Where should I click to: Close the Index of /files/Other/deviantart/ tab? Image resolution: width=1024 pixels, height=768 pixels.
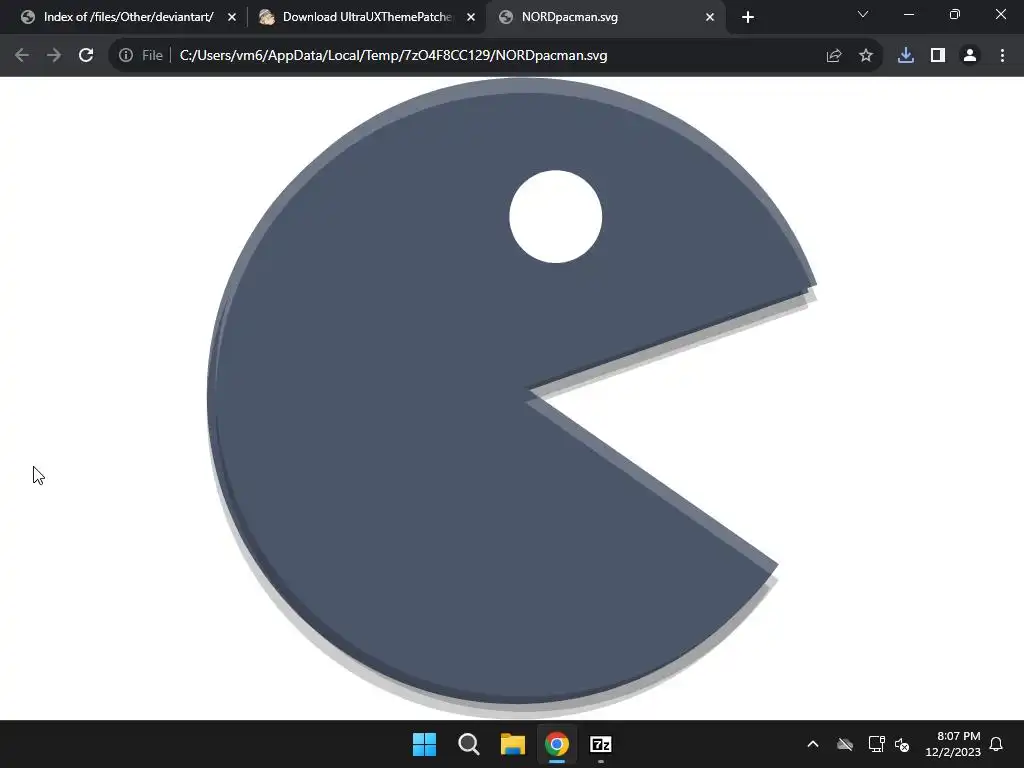click(x=232, y=18)
